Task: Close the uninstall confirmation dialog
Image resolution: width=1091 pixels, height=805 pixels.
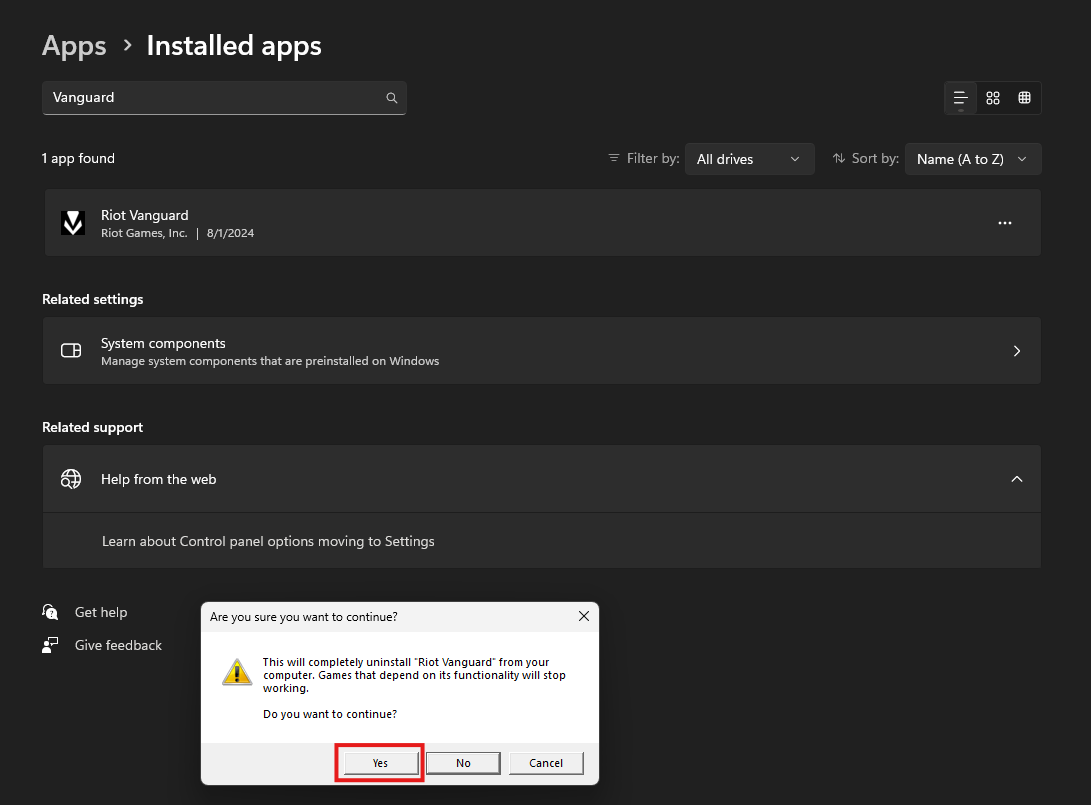Action: [x=584, y=617]
